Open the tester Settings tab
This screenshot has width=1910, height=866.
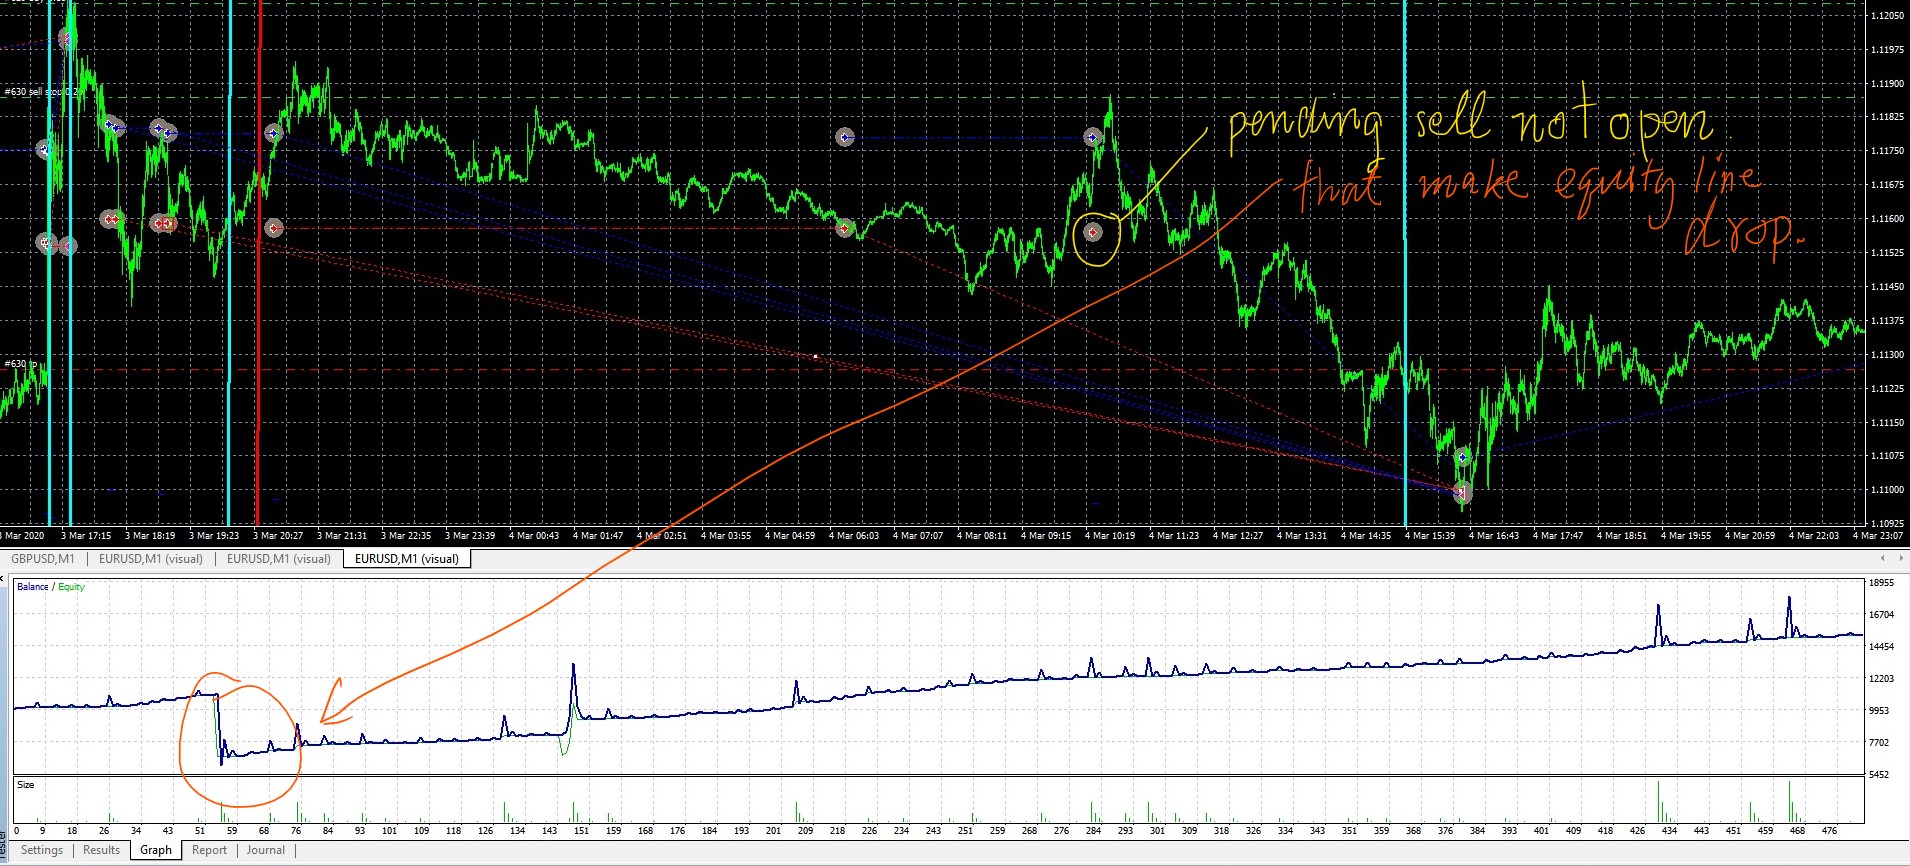point(42,850)
